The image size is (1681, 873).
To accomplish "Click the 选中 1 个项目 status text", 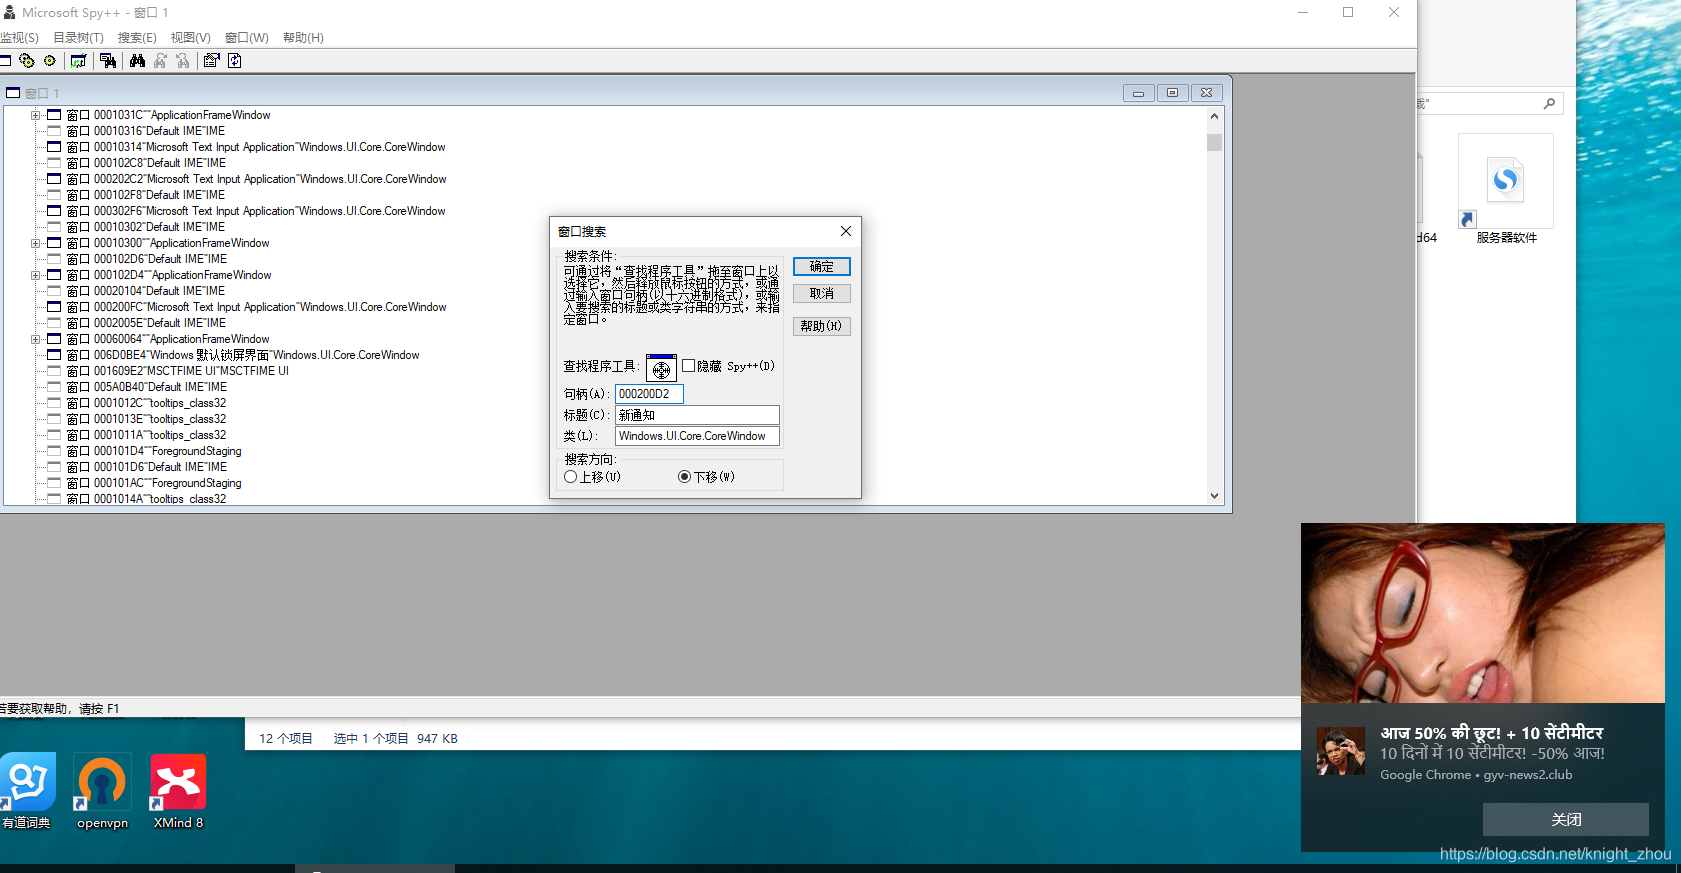I will [x=371, y=739].
